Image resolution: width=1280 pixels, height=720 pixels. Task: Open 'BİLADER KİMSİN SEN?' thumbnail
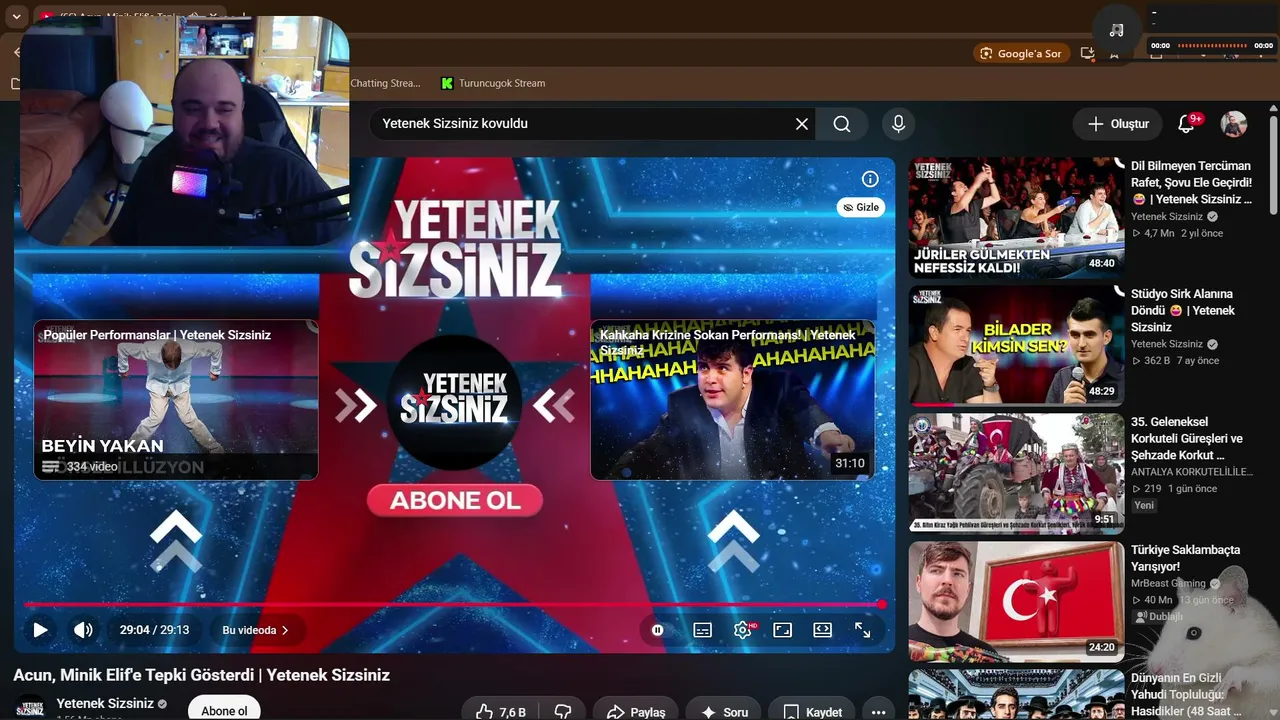1016,345
